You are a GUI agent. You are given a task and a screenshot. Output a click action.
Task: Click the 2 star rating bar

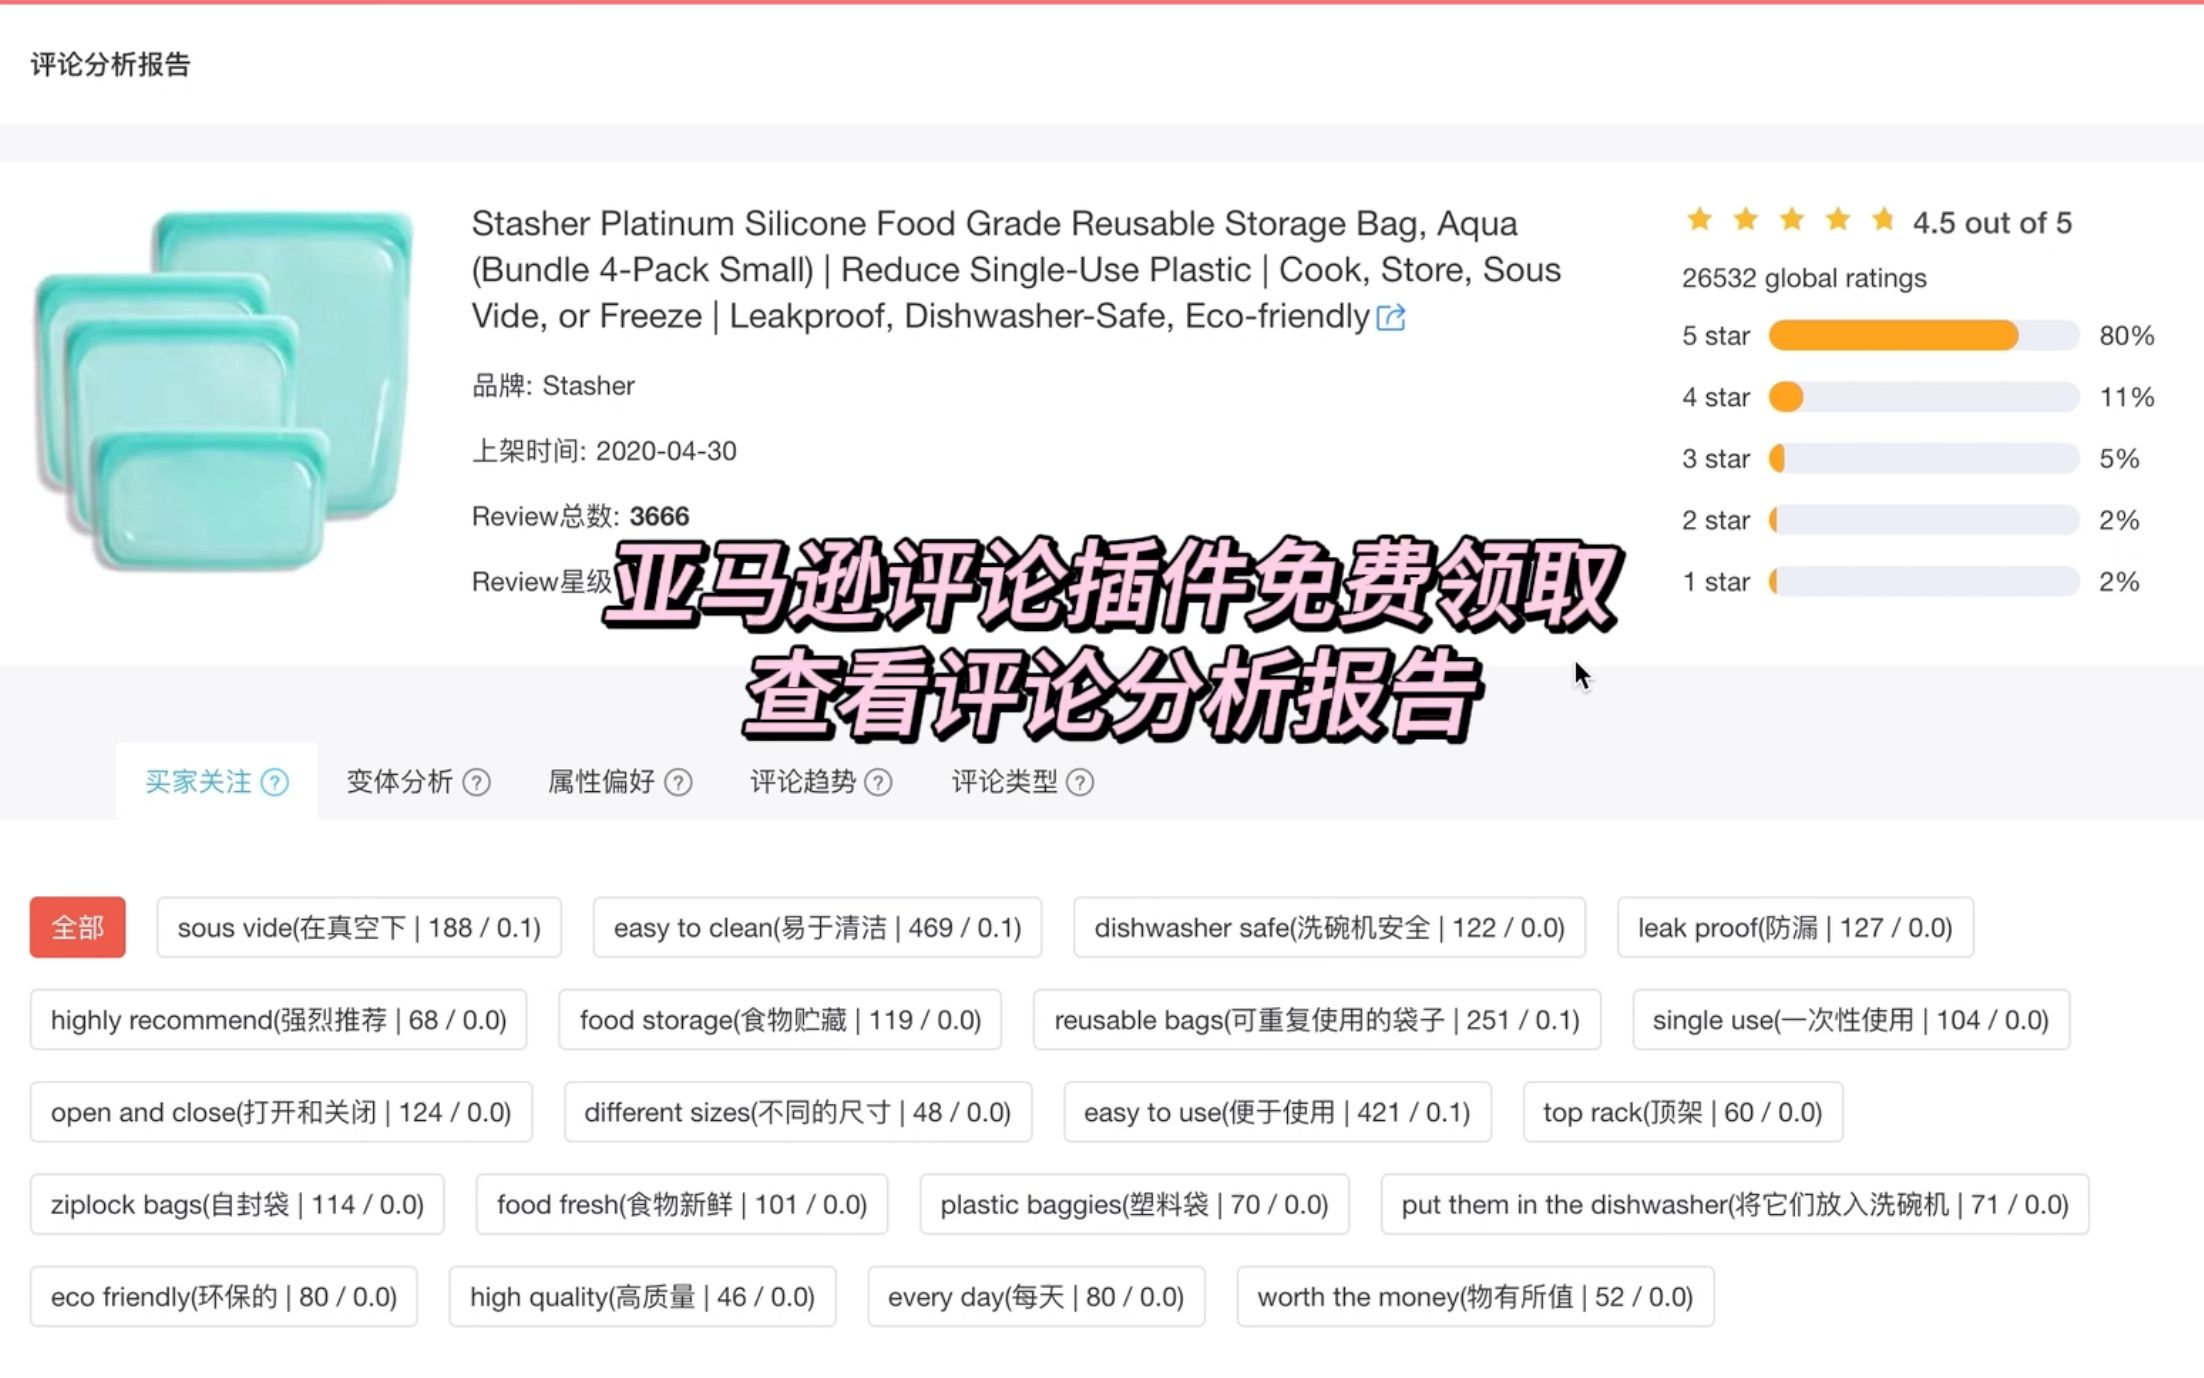coord(1924,520)
